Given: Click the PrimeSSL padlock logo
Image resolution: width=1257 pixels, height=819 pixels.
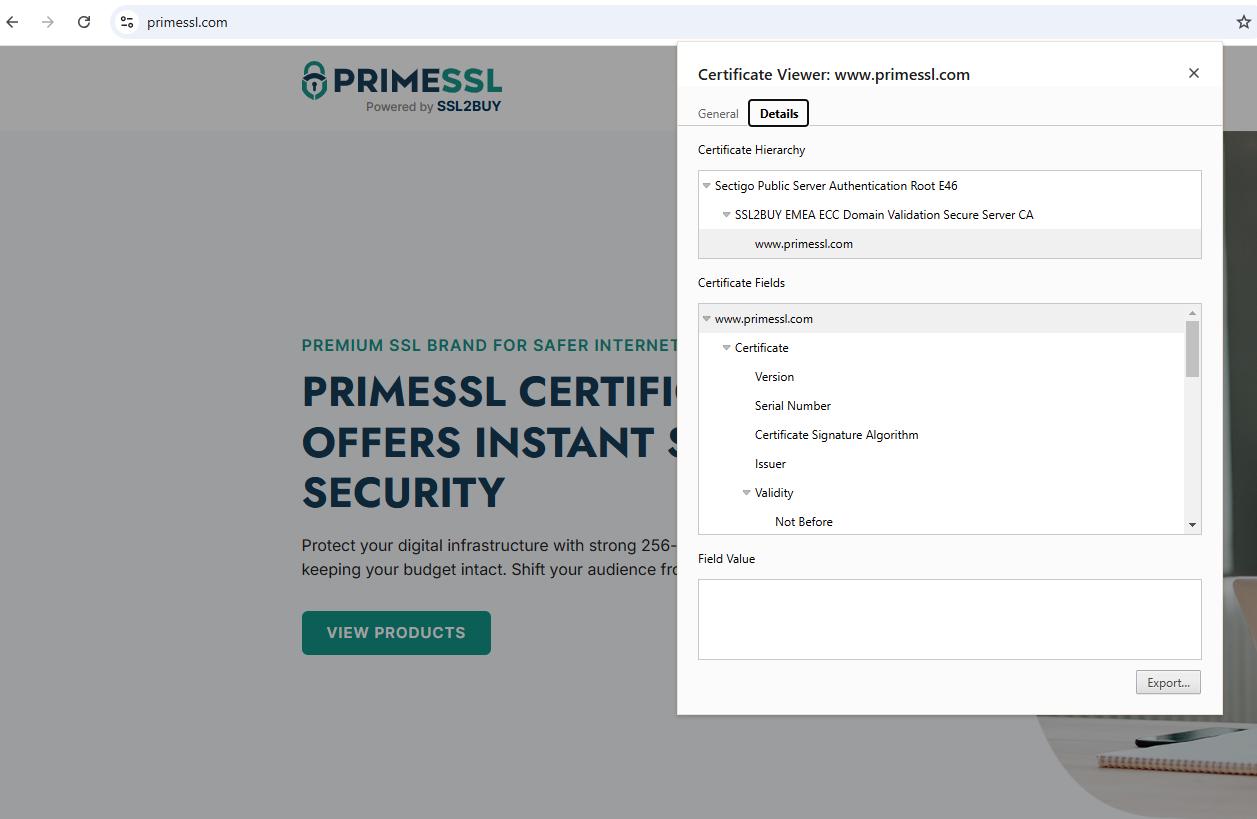Looking at the screenshot, I should (x=315, y=81).
